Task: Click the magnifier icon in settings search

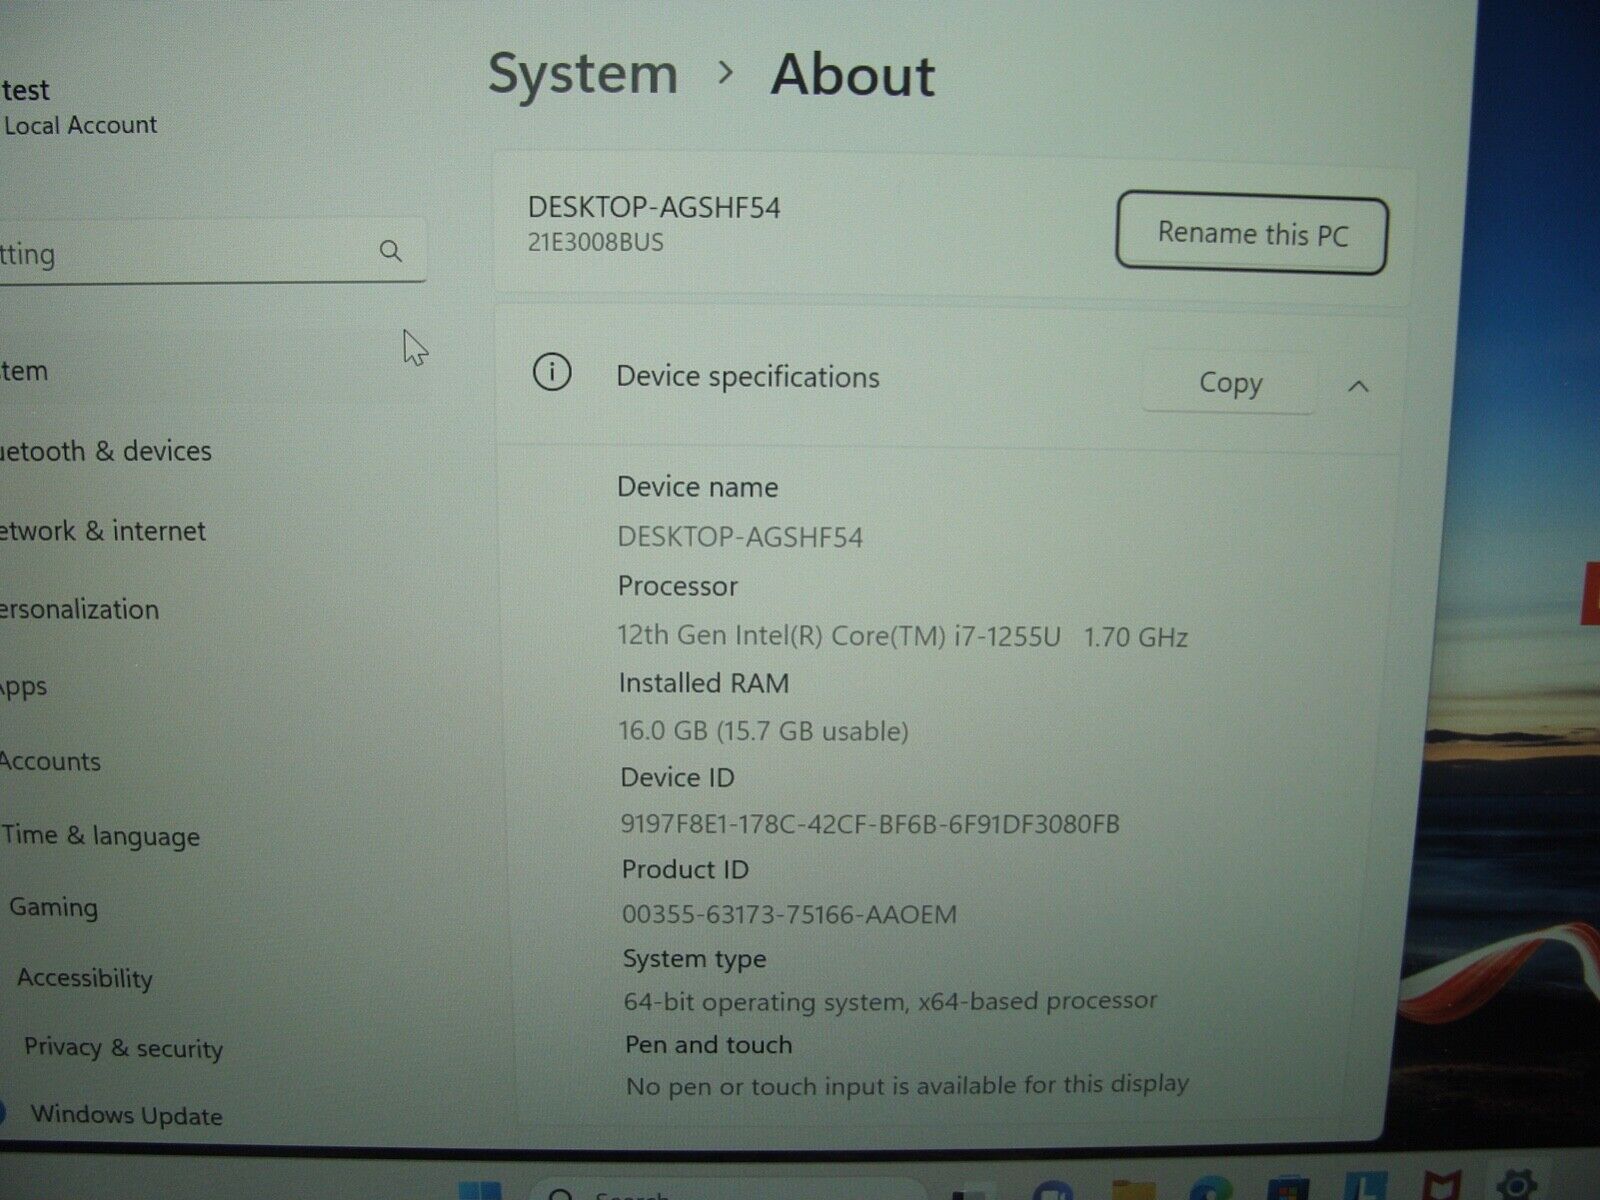Action: pyautogui.click(x=391, y=250)
